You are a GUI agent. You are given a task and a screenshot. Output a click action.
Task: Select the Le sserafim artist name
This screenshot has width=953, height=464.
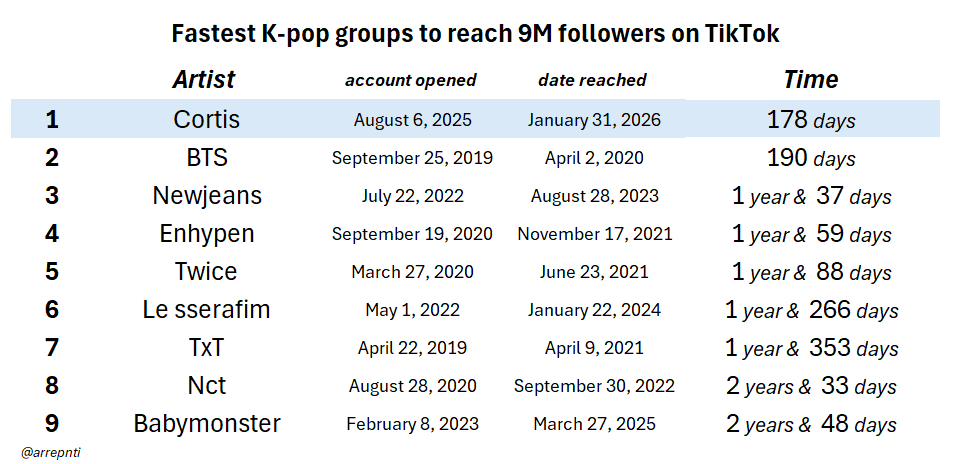(x=207, y=310)
